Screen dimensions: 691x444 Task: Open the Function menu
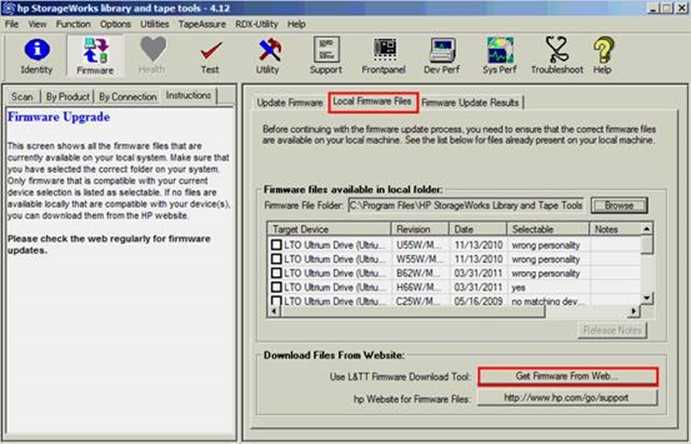point(73,24)
